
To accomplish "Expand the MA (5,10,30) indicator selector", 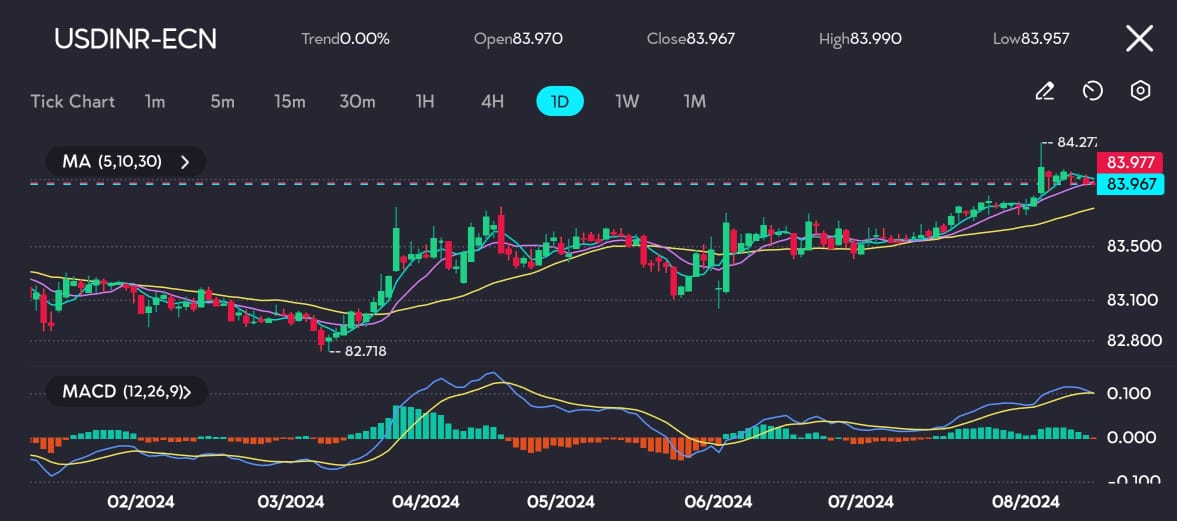I will [125, 161].
